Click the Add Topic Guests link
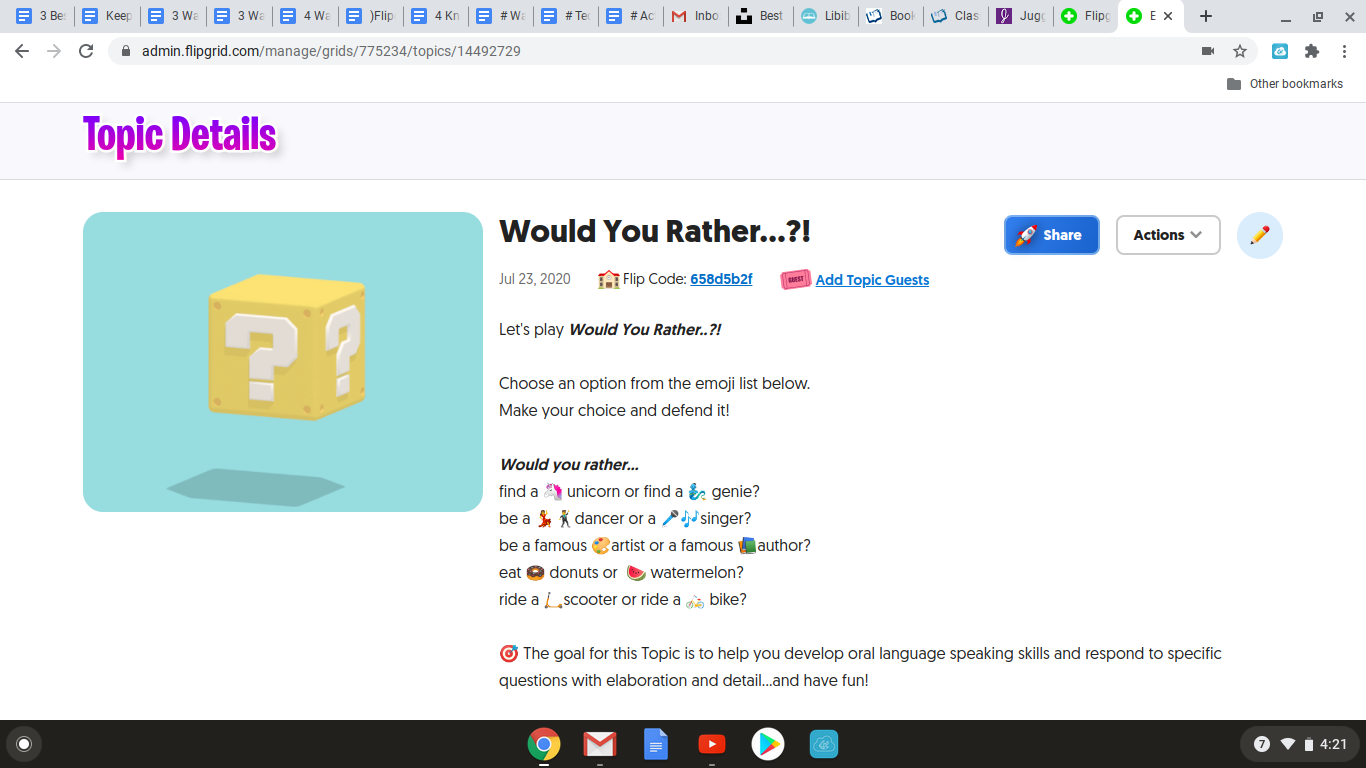Viewport: 1366px width, 768px height. click(x=872, y=280)
